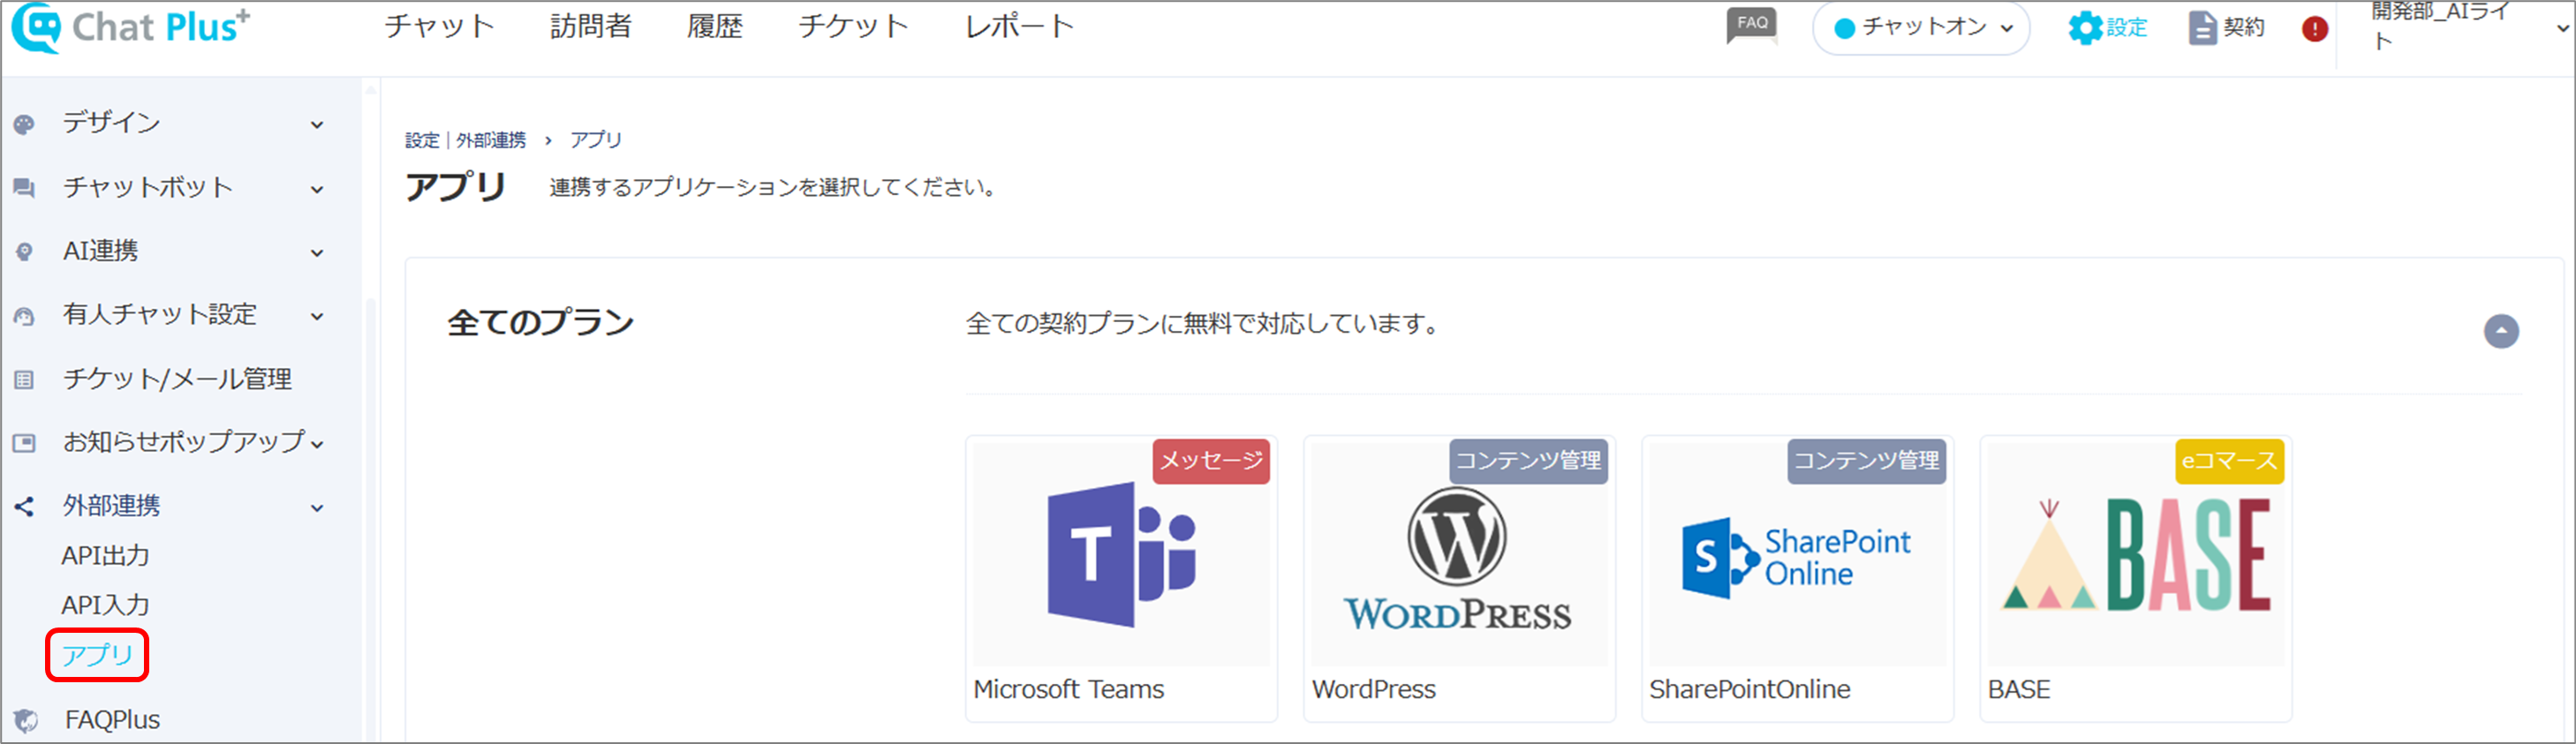The image size is (2576, 744).
Task: Open the FAQ speech bubble icon
Action: coord(1751,25)
